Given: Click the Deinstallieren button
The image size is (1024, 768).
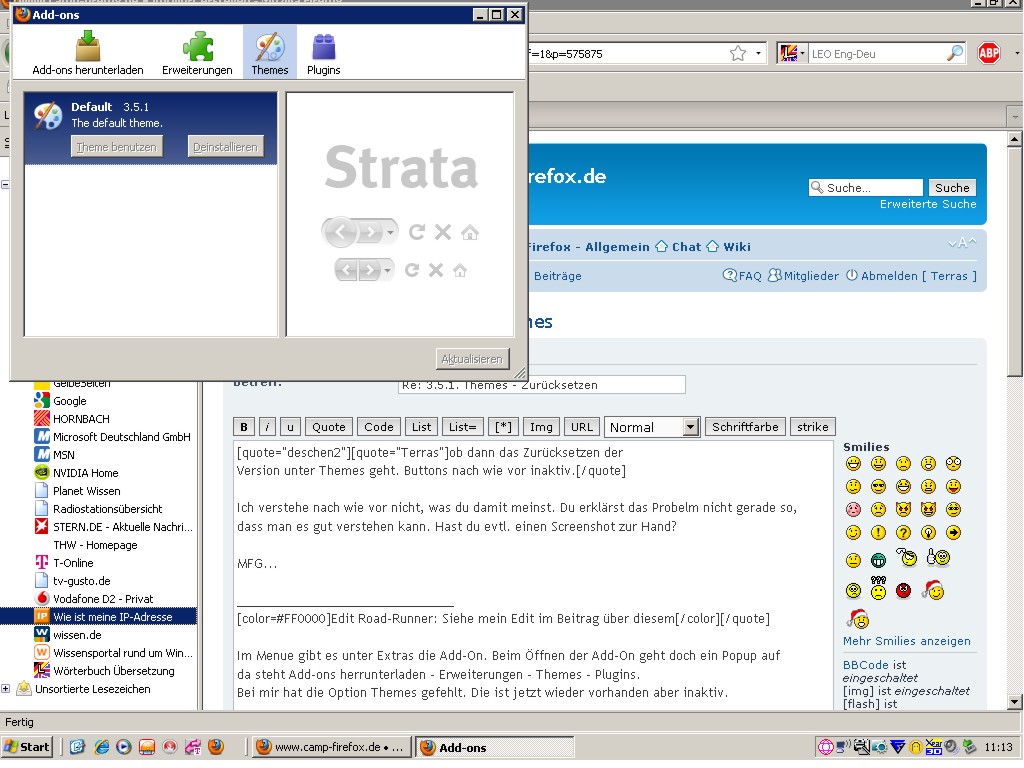Looking at the screenshot, I should coord(225,147).
